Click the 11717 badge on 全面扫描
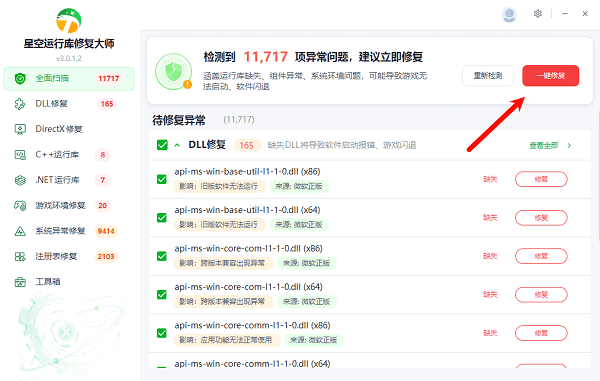Viewport: 600px width, 381px height. pyautogui.click(x=109, y=78)
